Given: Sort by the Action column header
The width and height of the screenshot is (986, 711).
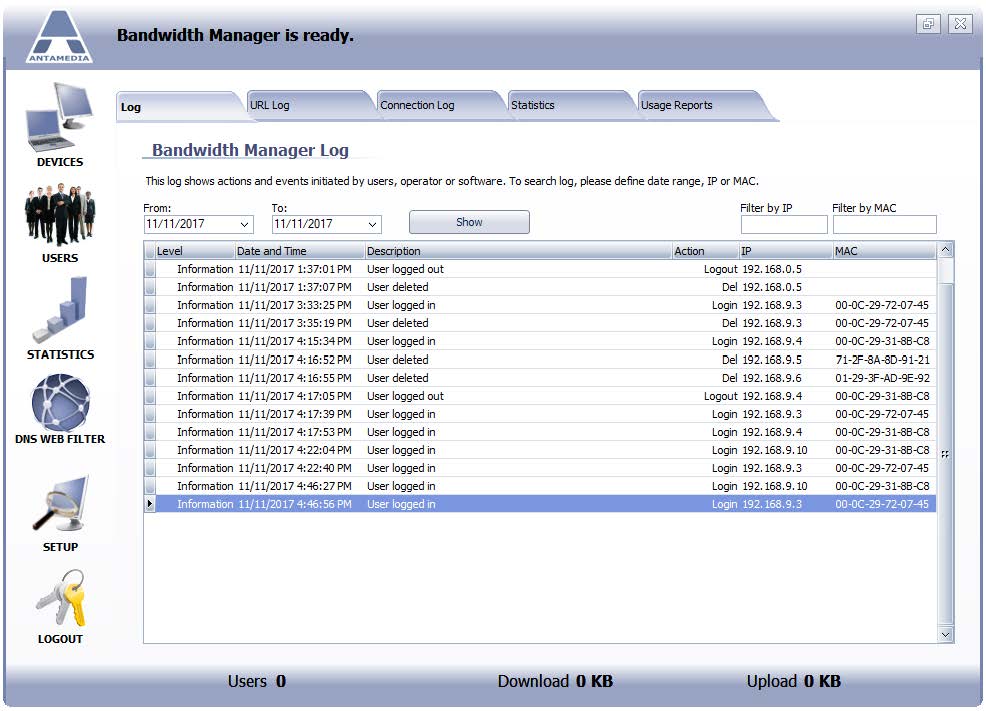Looking at the screenshot, I should (x=706, y=251).
